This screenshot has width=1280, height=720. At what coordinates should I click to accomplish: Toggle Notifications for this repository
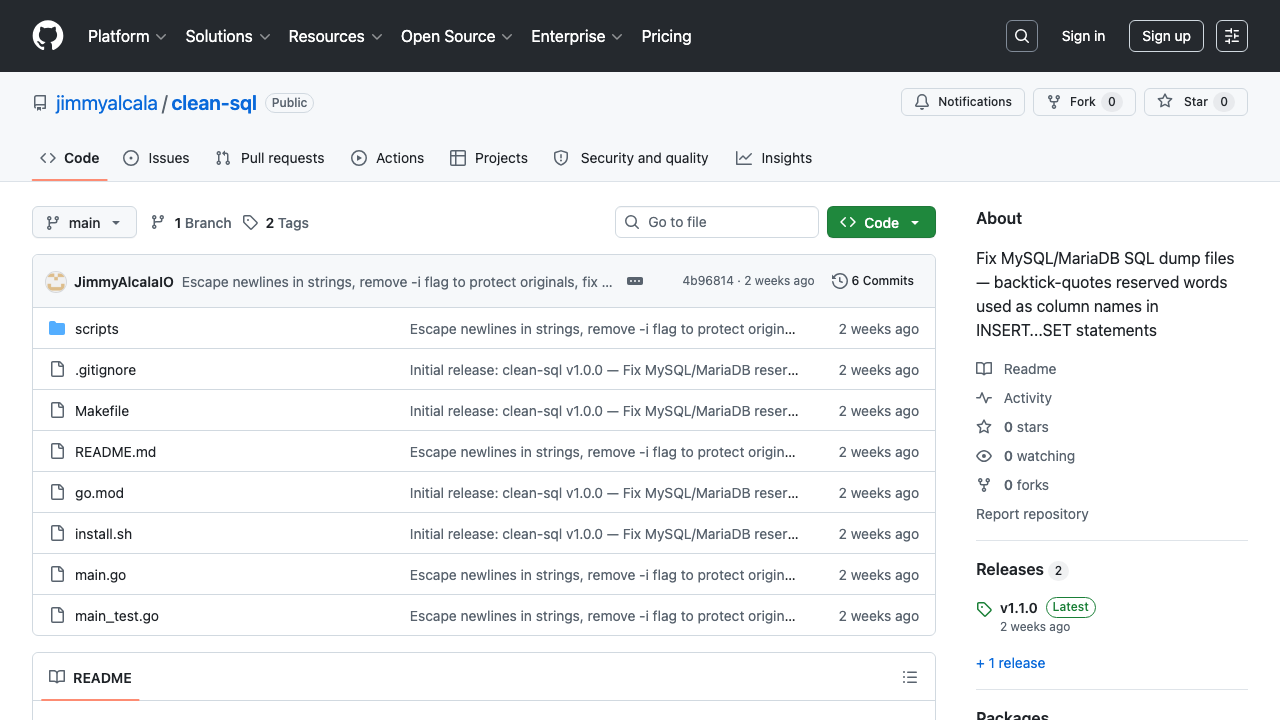click(x=964, y=102)
